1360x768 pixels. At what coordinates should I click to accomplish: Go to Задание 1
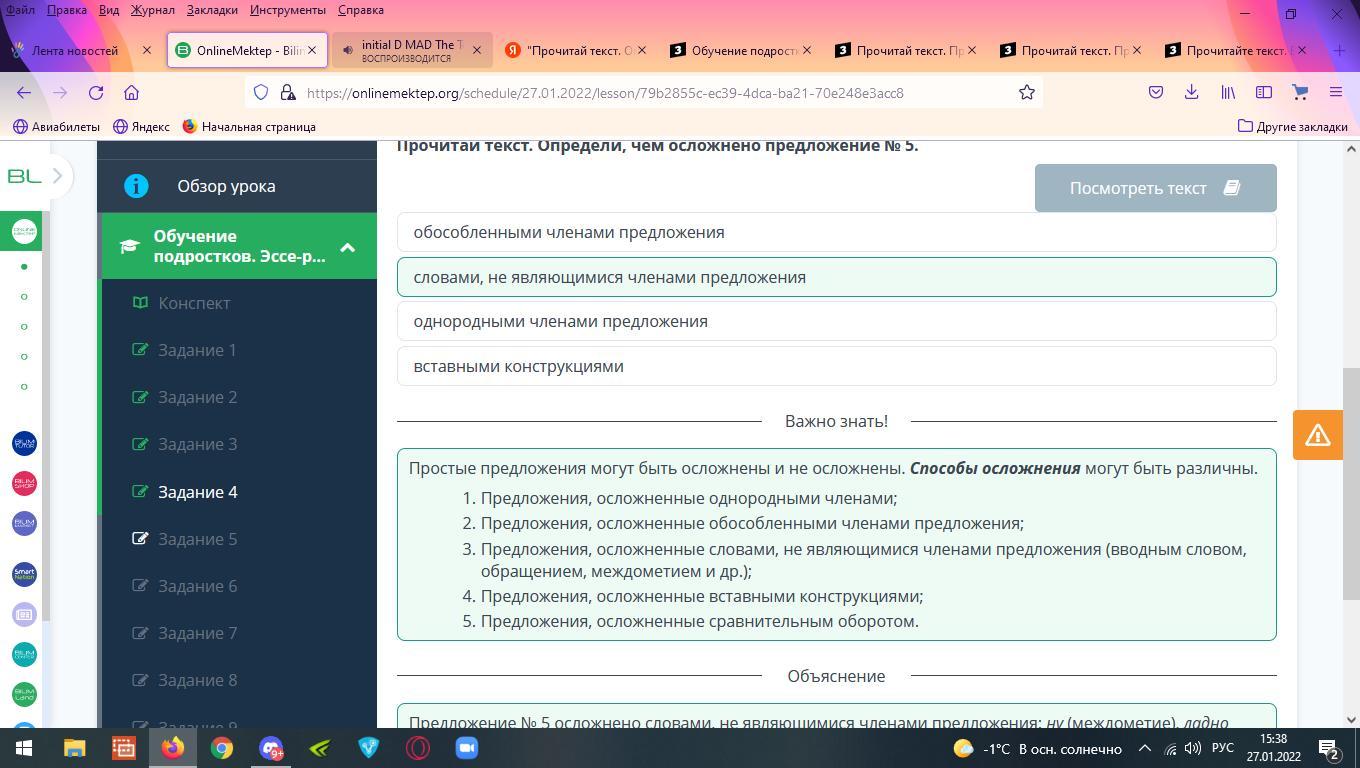pyautogui.click(x=197, y=350)
